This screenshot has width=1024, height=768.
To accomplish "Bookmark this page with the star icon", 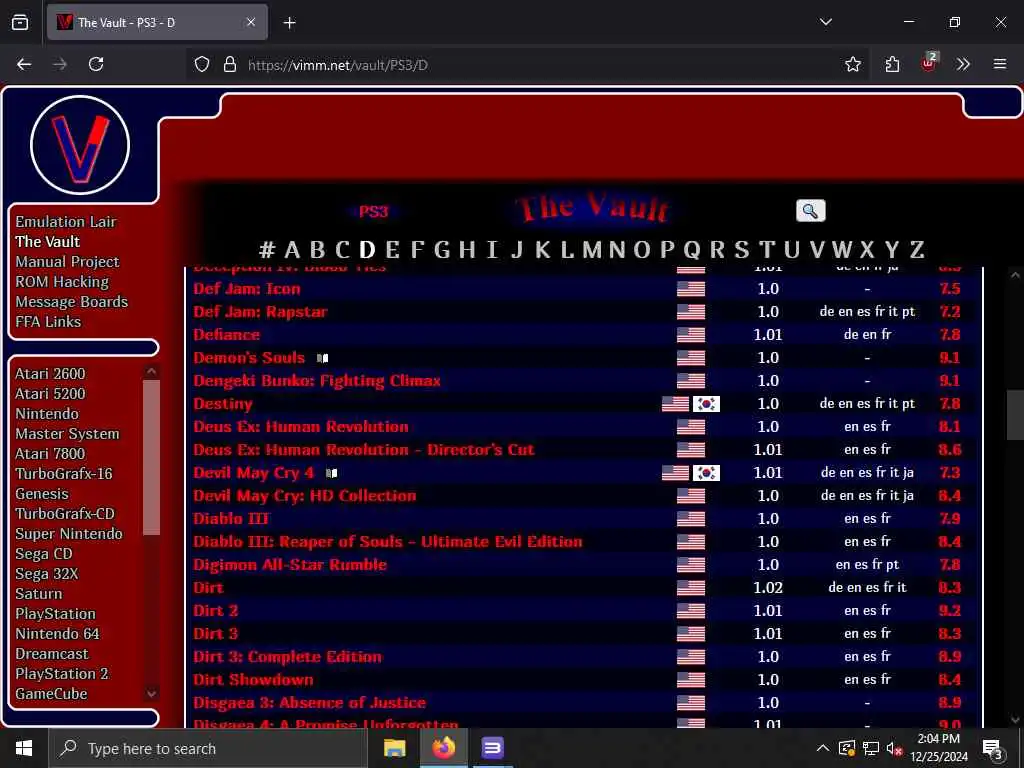I will pyautogui.click(x=852, y=64).
